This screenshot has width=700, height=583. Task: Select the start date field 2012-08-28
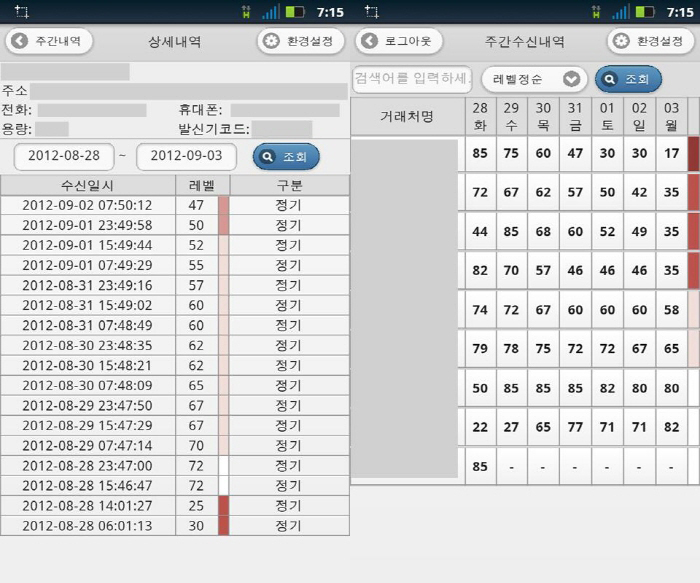coord(64,156)
